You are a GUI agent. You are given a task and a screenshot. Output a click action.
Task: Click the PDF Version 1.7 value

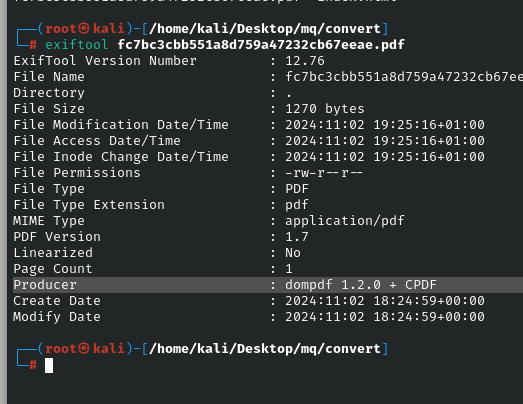pyautogui.click(x=297, y=237)
